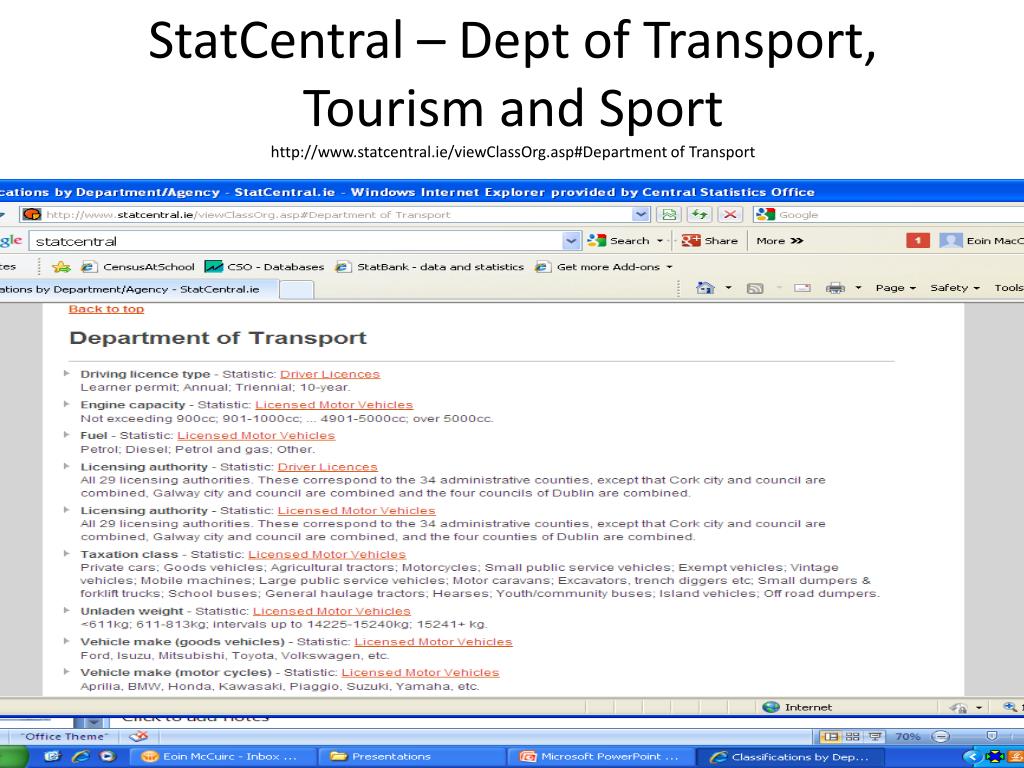The width and height of the screenshot is (1024, 768).
Task: Click the compatibility view icon beside address bar
Action: (669, 214)
